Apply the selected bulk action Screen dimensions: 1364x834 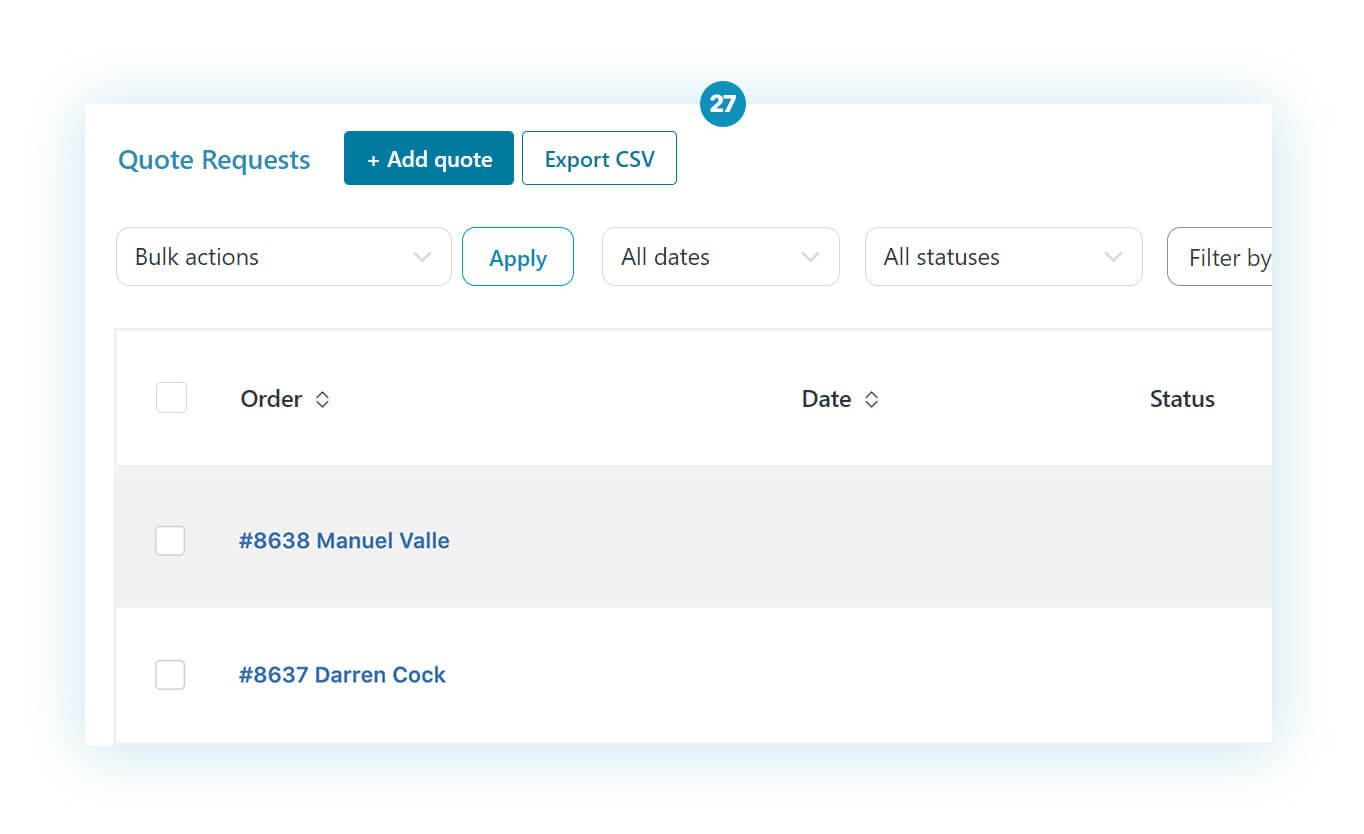tap(518, 257)
